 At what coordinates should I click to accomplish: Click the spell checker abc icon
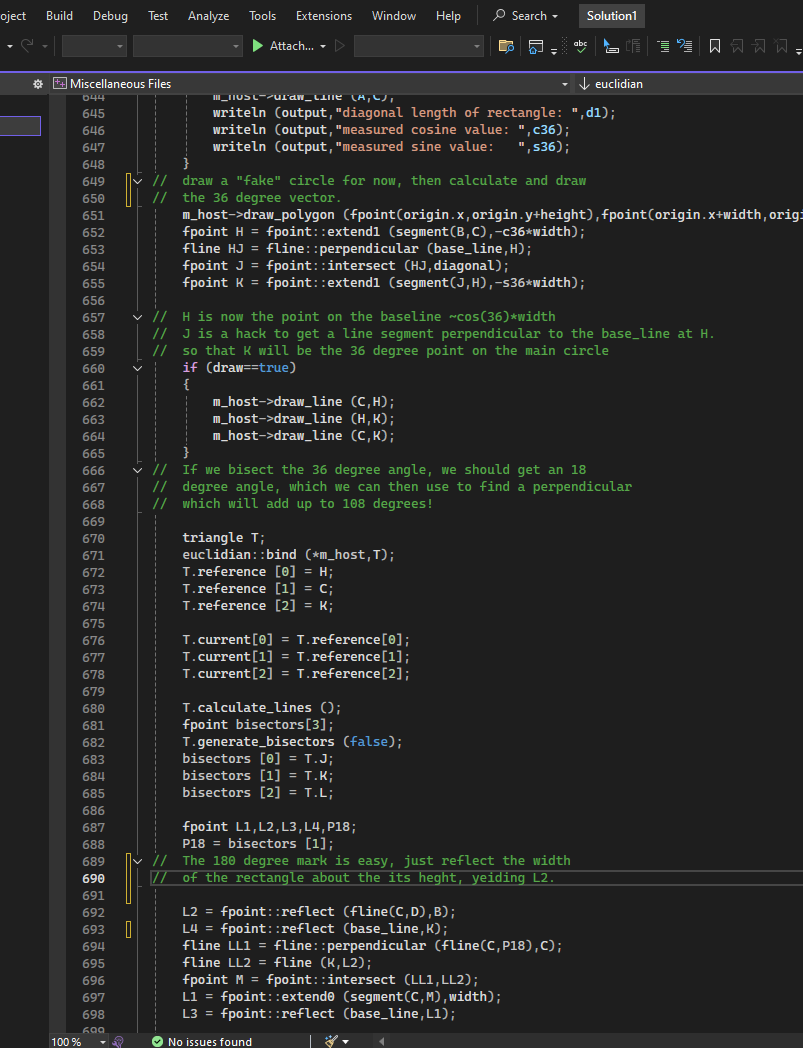click(x=582, y=46)
